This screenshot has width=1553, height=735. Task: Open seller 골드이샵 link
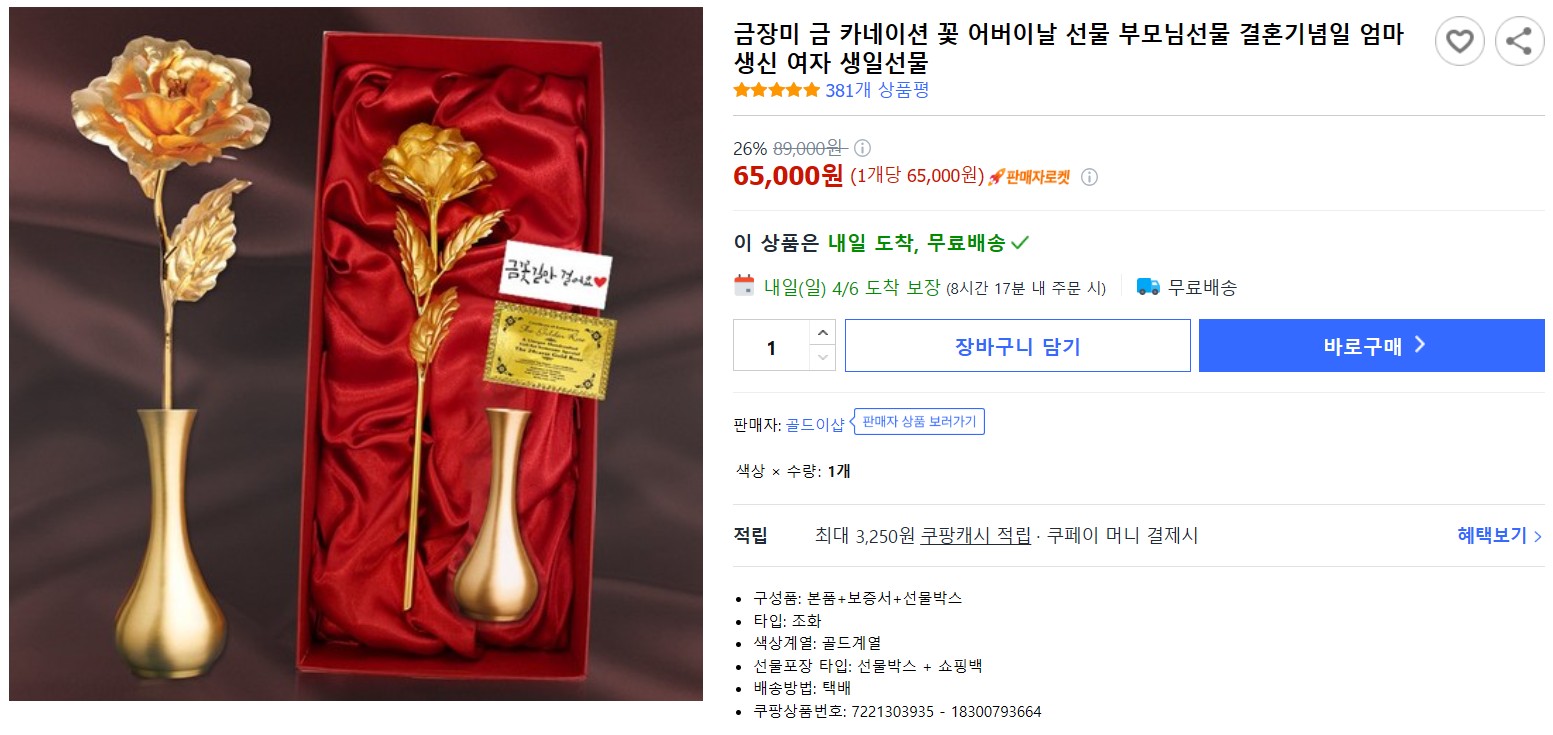[x=815, y=424]
